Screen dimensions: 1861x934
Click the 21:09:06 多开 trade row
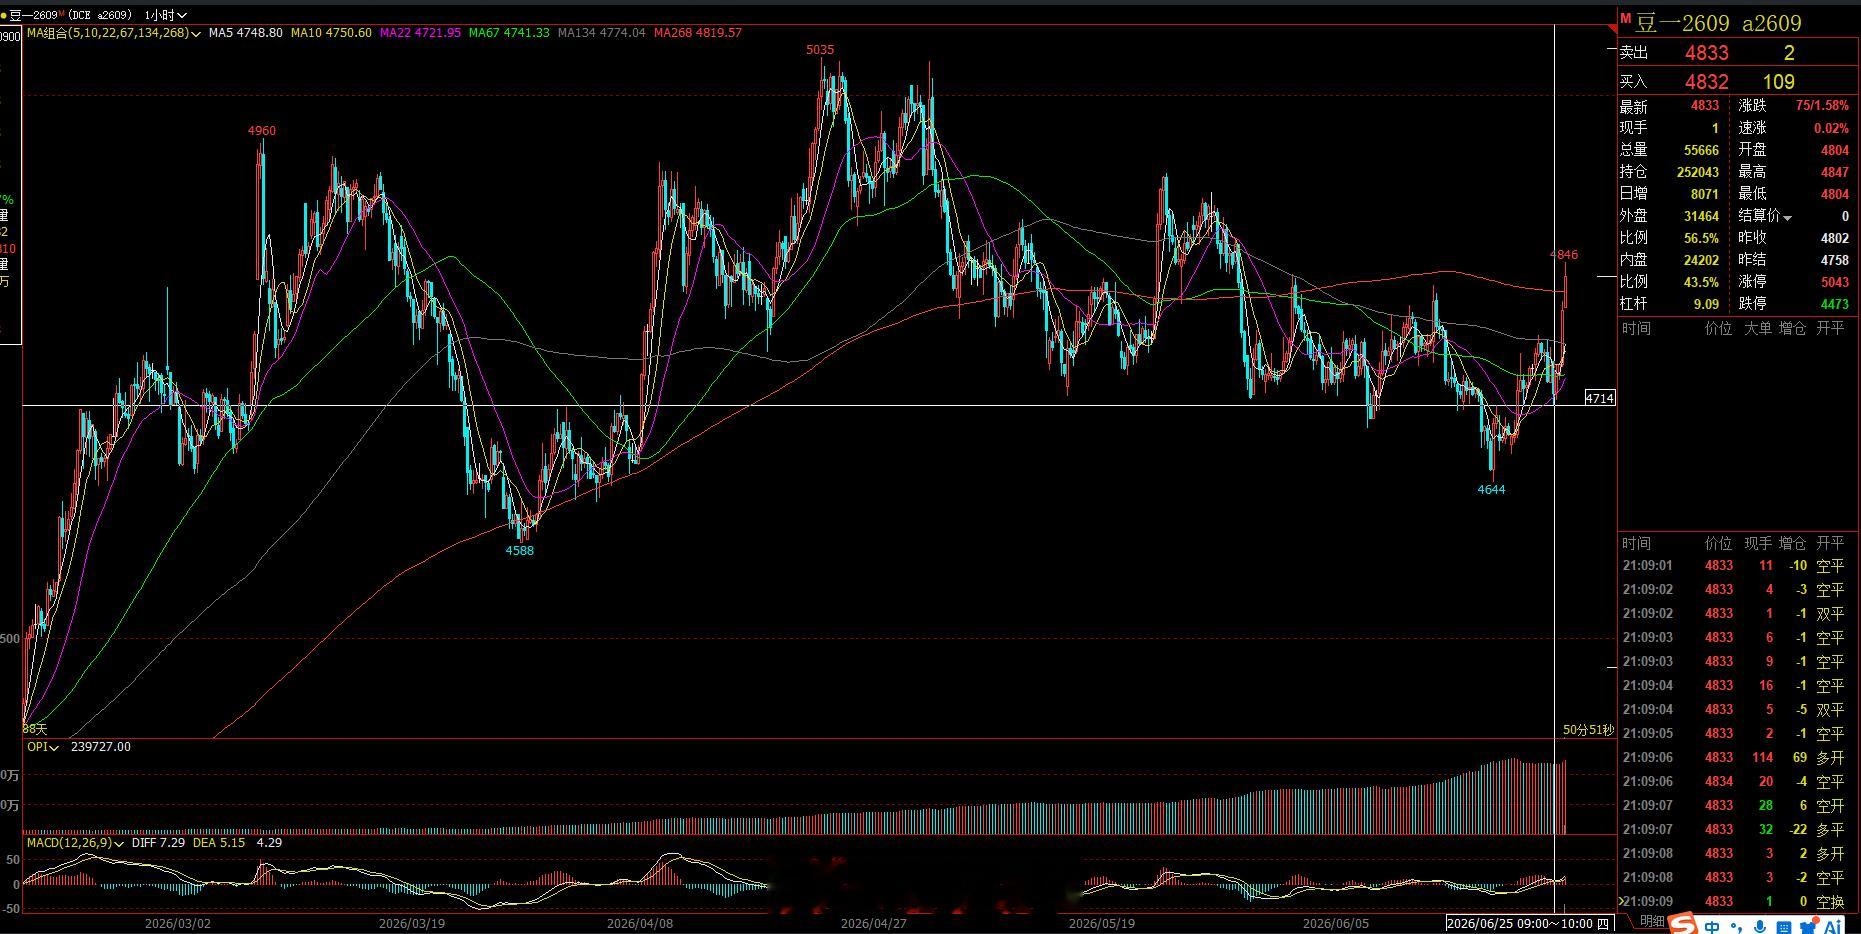click(x=1738, y=758)
